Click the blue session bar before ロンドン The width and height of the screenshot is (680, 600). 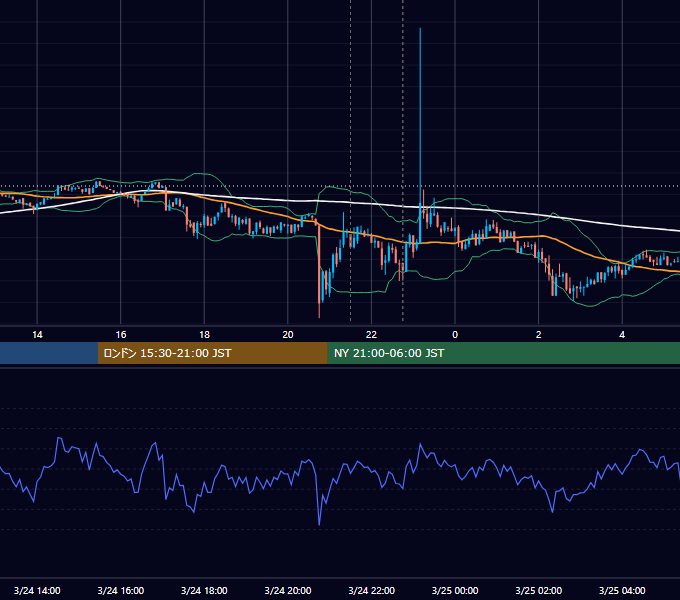click(49, 353)
